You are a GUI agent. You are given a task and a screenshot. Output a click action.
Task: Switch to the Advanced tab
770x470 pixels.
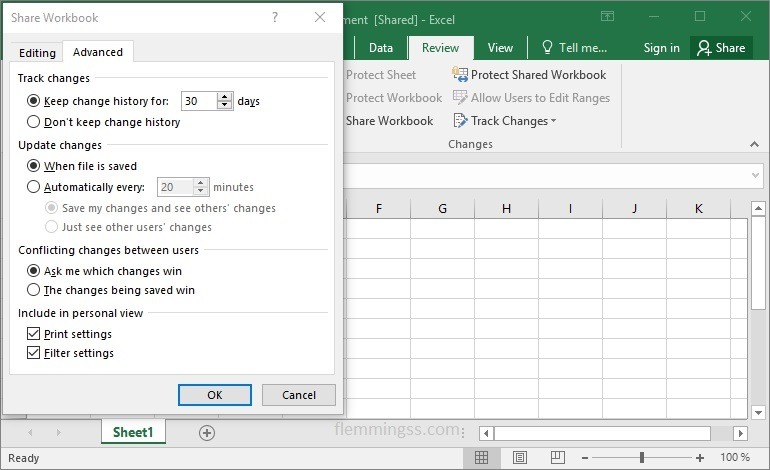[98, 52]
